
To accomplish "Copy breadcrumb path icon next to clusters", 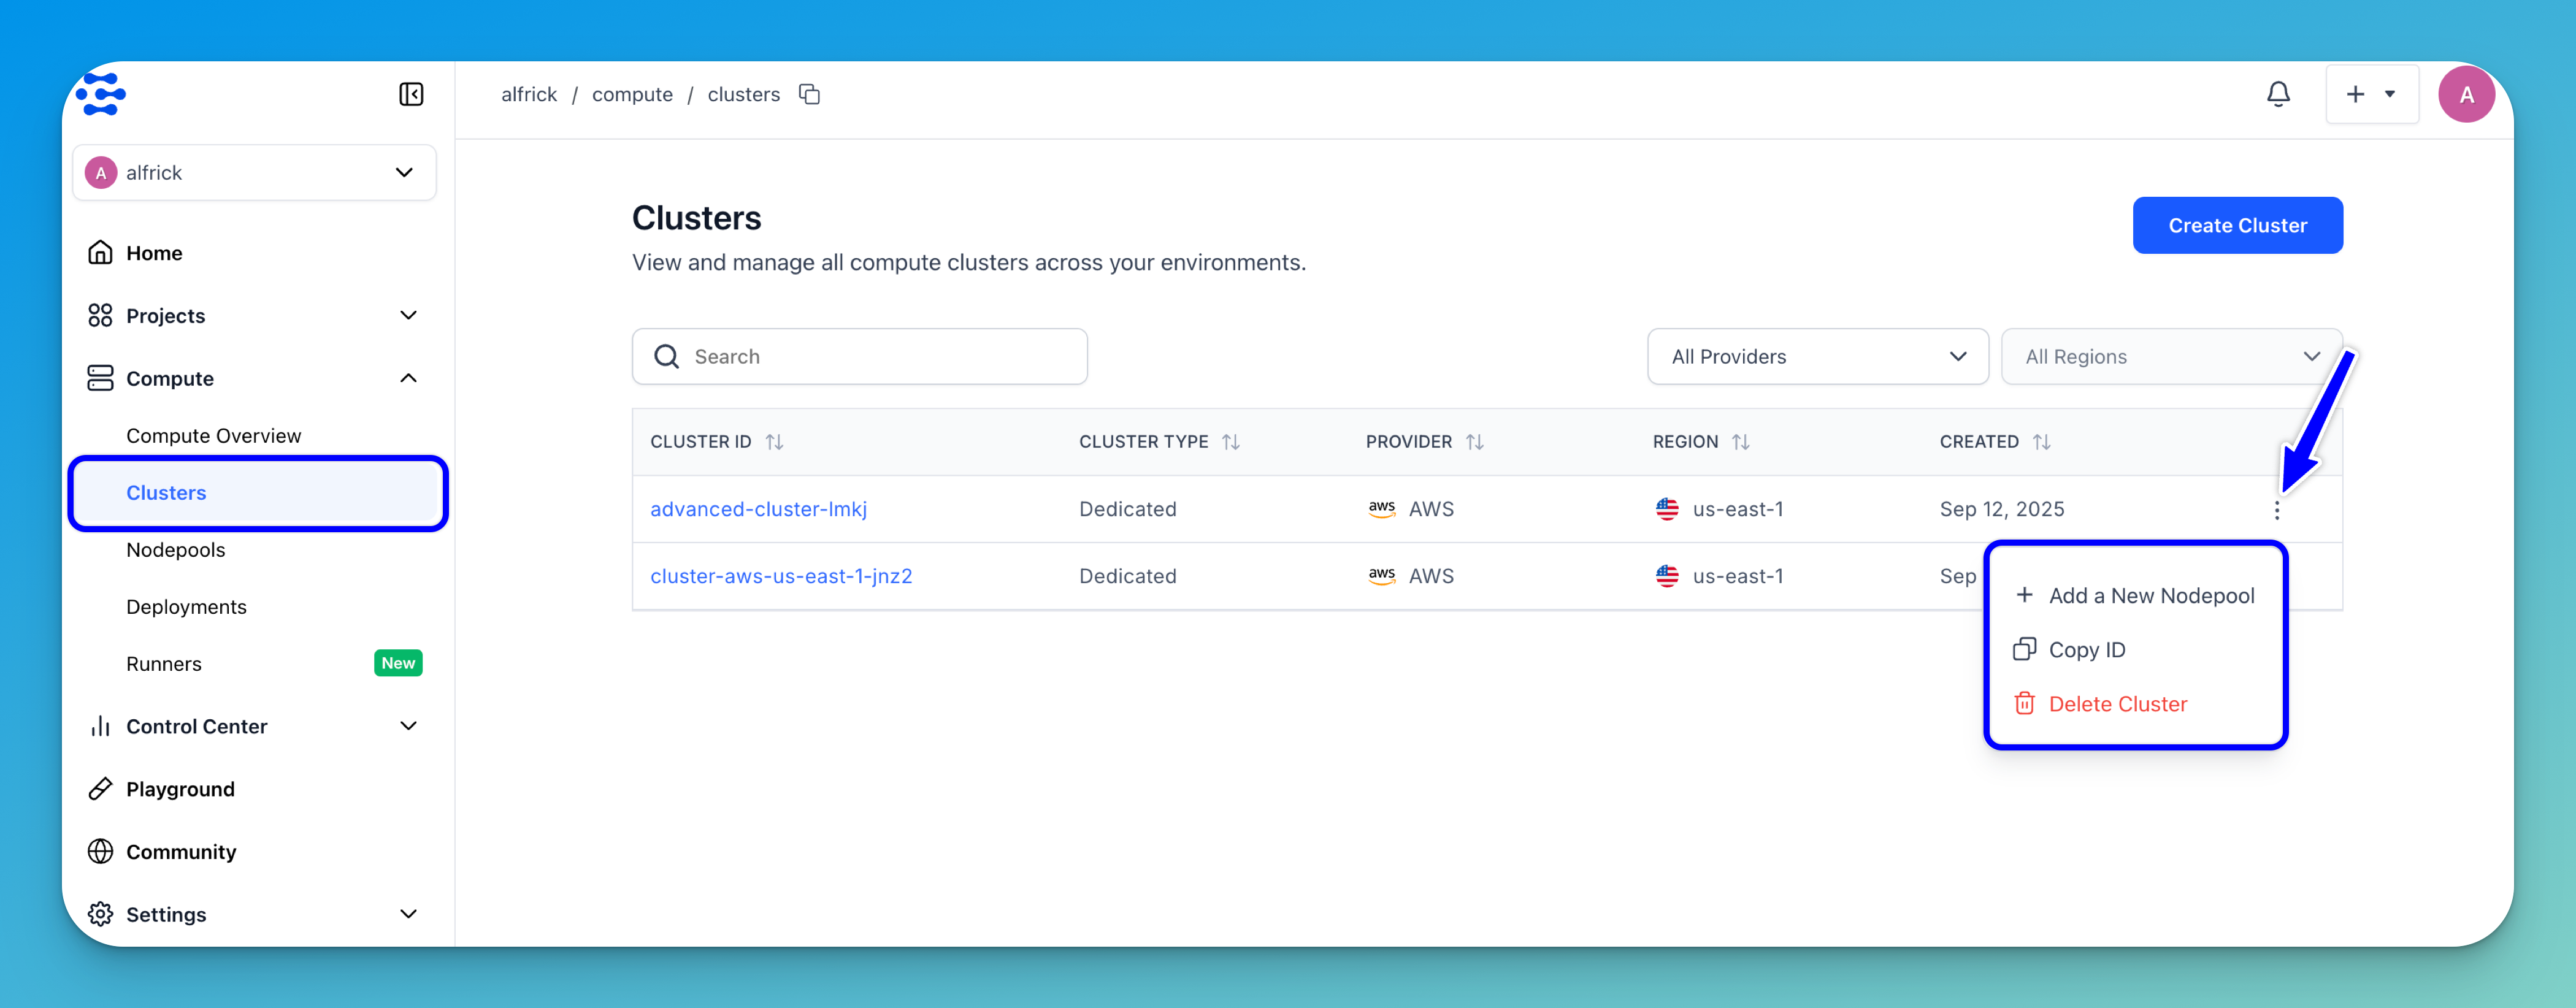I will tap(809, 94).
